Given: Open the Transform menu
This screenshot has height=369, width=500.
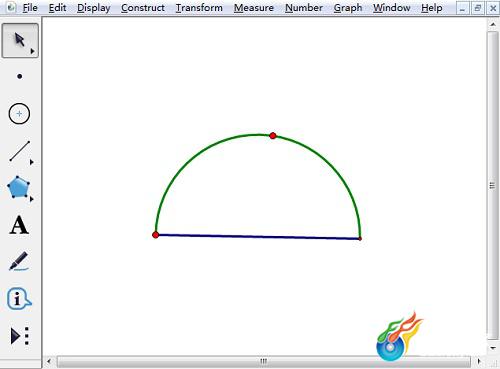Looking at the screenshot, I should click(x=199, y=8).
